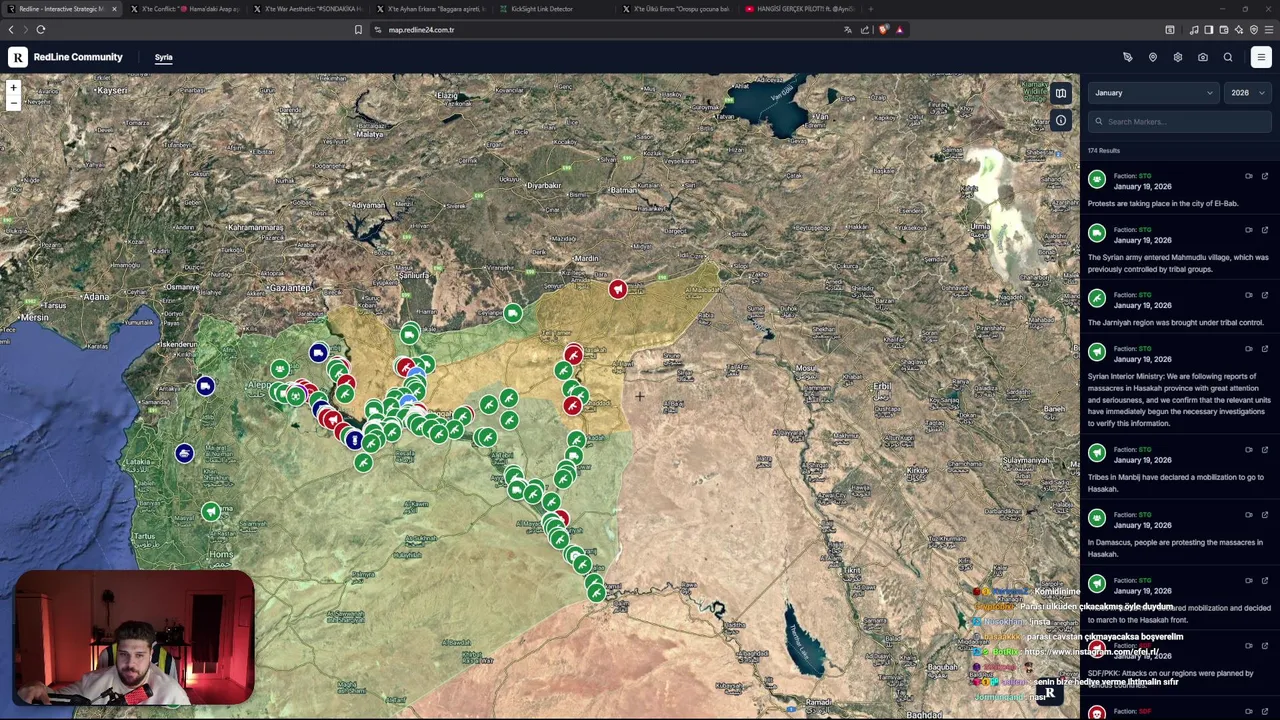Select the 'Tribes in Manbij have declared mobilization' entry

pyautogui.click(x=1179, y=470)
